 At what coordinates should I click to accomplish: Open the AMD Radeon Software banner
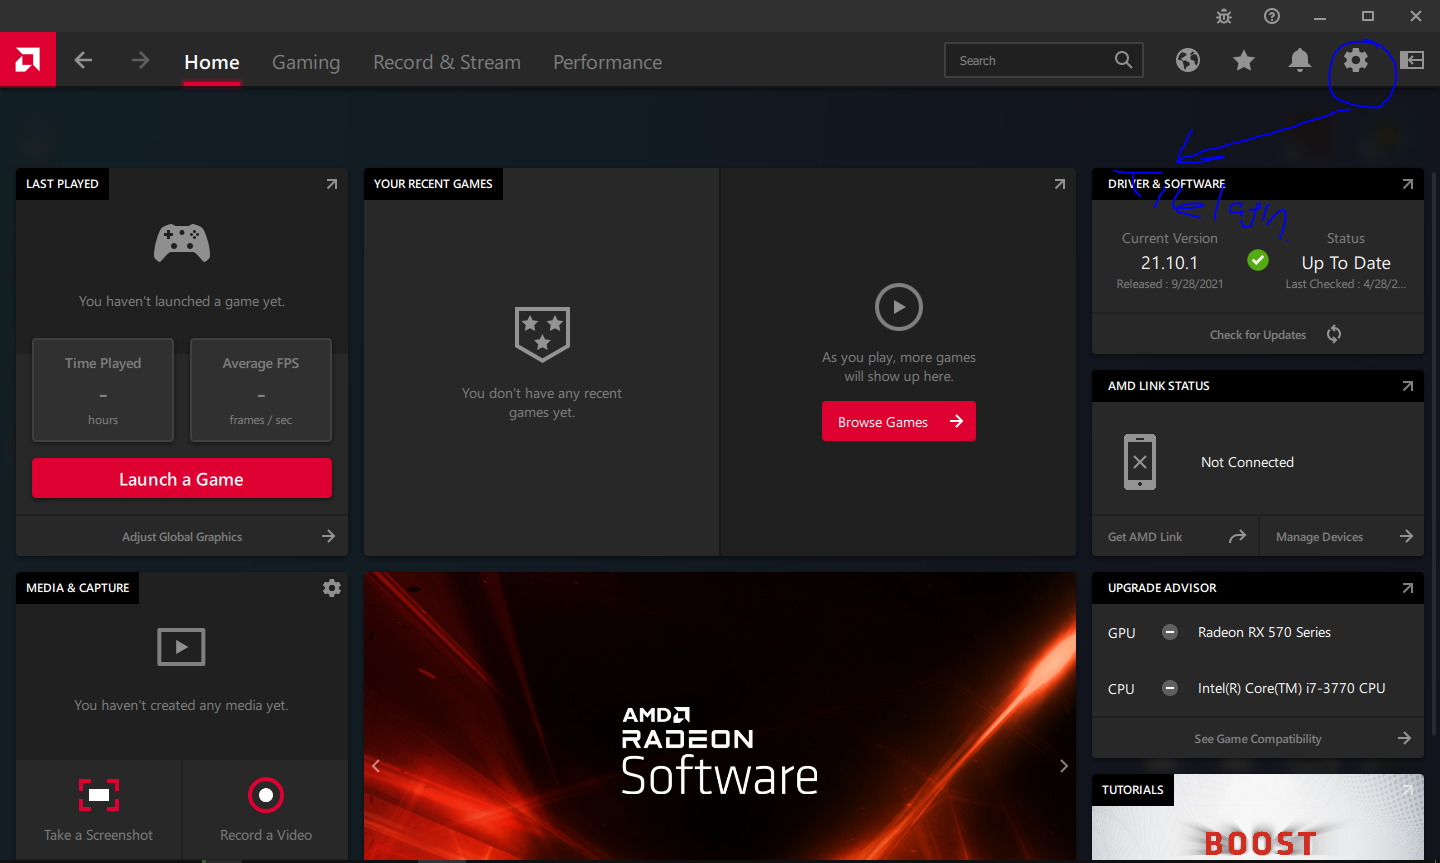click(720, 716)
